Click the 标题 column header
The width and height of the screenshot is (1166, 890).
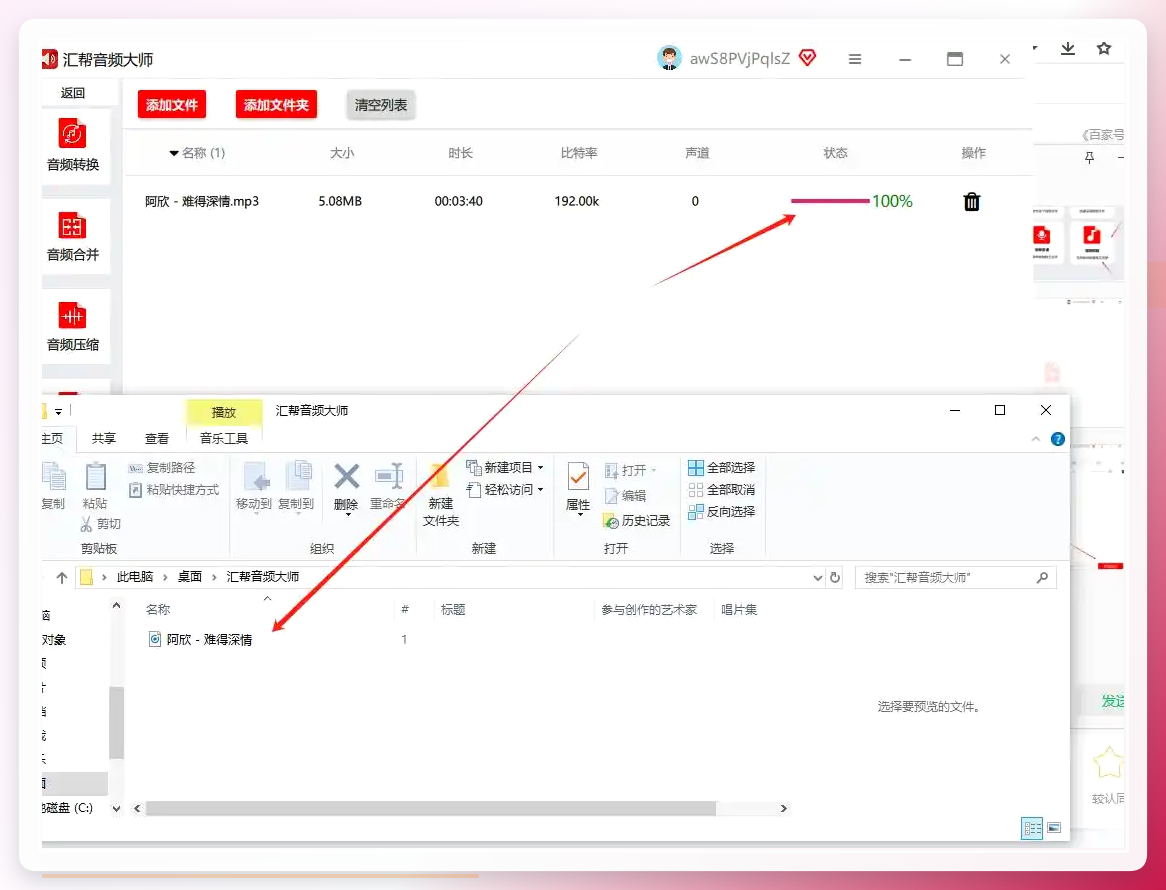tap(453, 610)
